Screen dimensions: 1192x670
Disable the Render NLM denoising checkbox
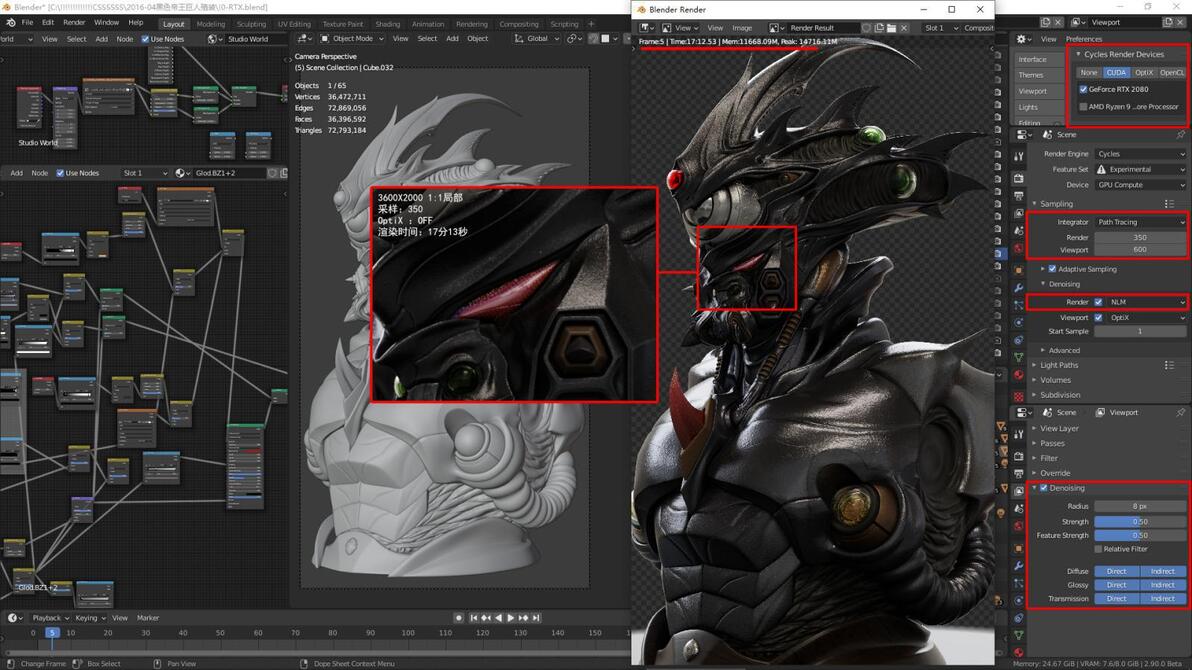[1098, 302]
